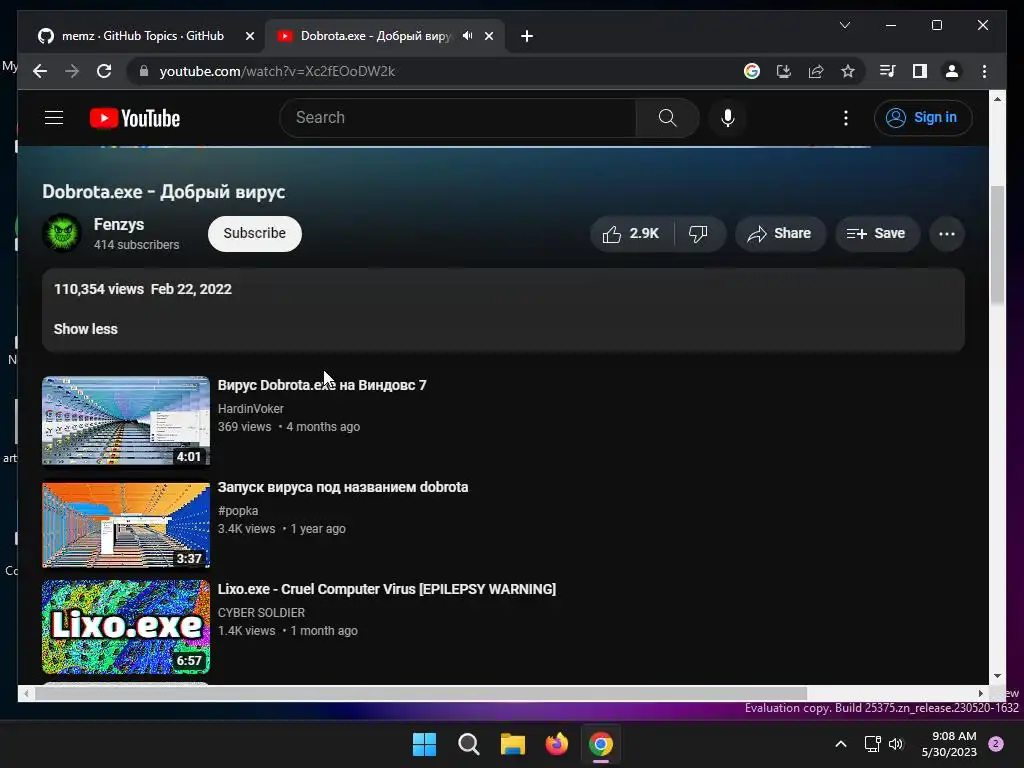Show hidden system tray icons
This screenshot has height=768, width=1024.
click(x=841, y=744)
